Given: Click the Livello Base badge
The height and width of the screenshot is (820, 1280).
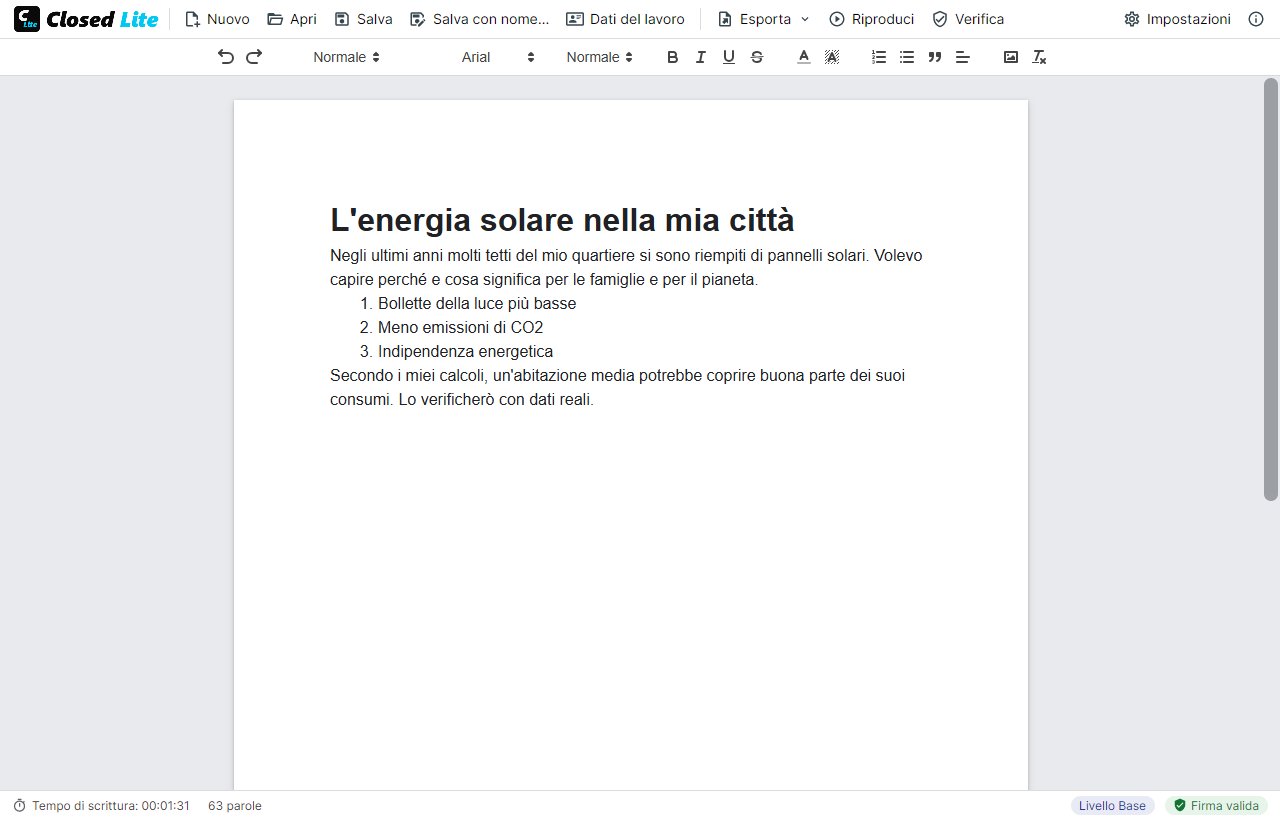Looking at the screenshot, I should coord(1112,805).
